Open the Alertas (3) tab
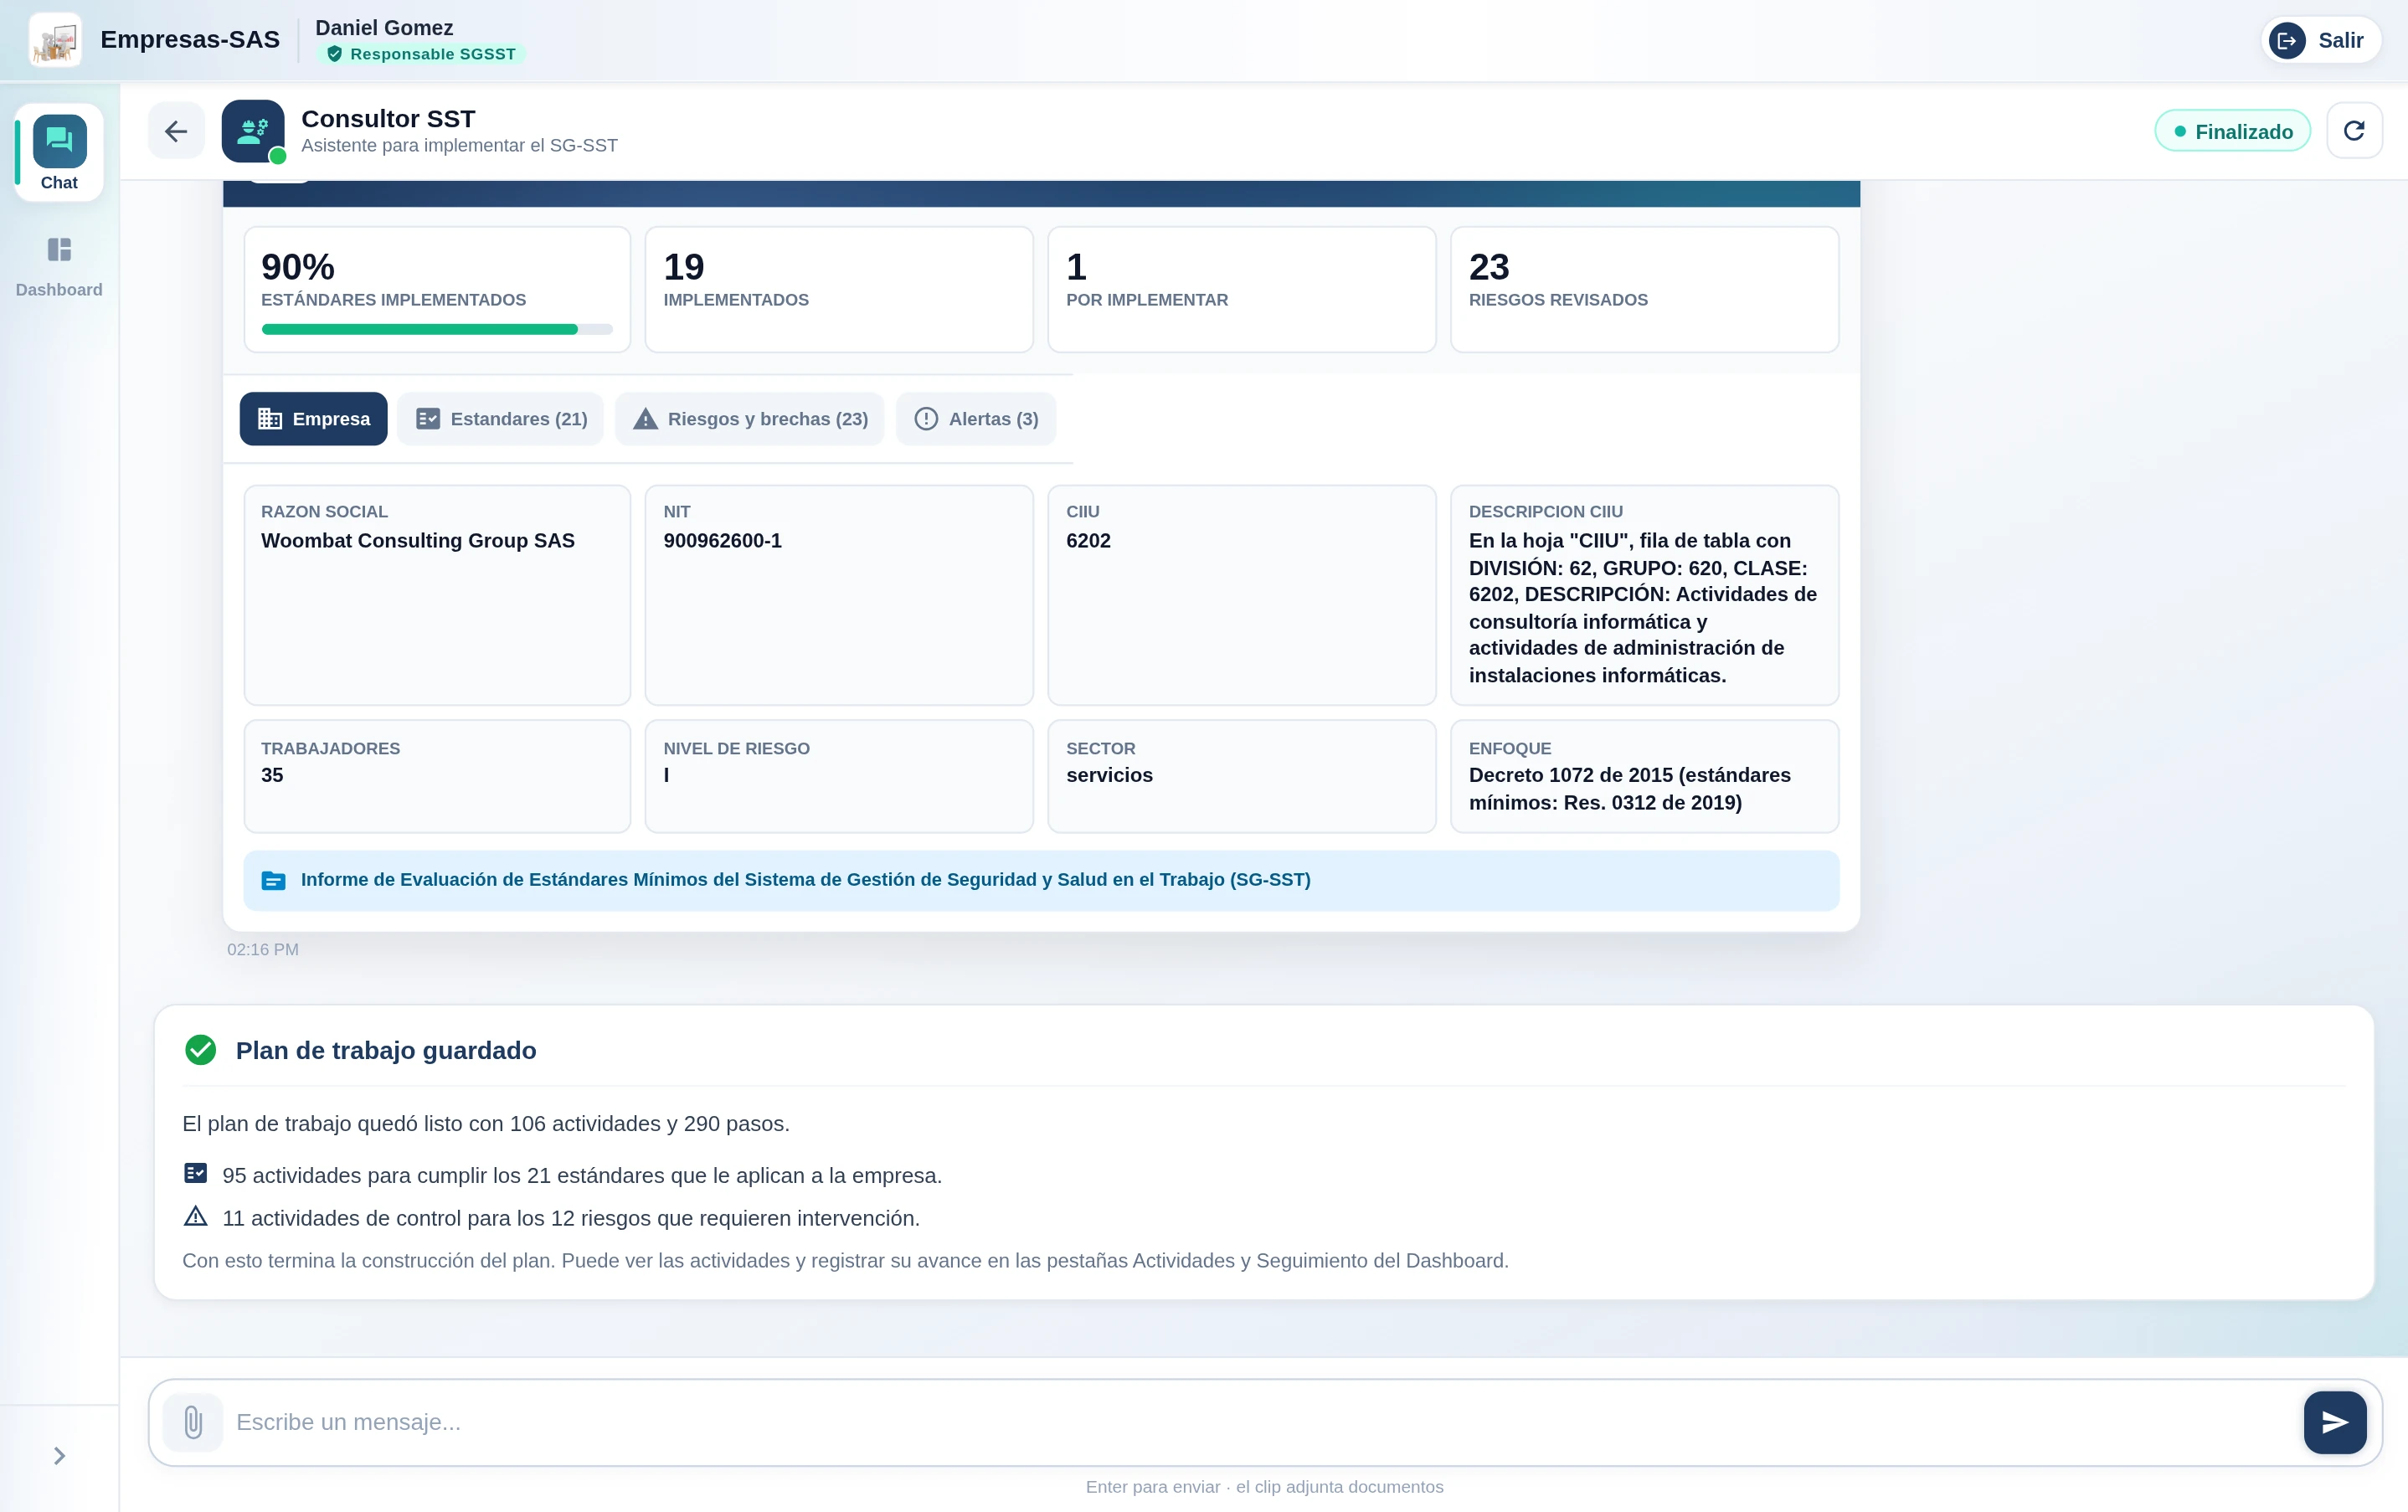Screen dimensions: 2408x1512 point(976,419)
